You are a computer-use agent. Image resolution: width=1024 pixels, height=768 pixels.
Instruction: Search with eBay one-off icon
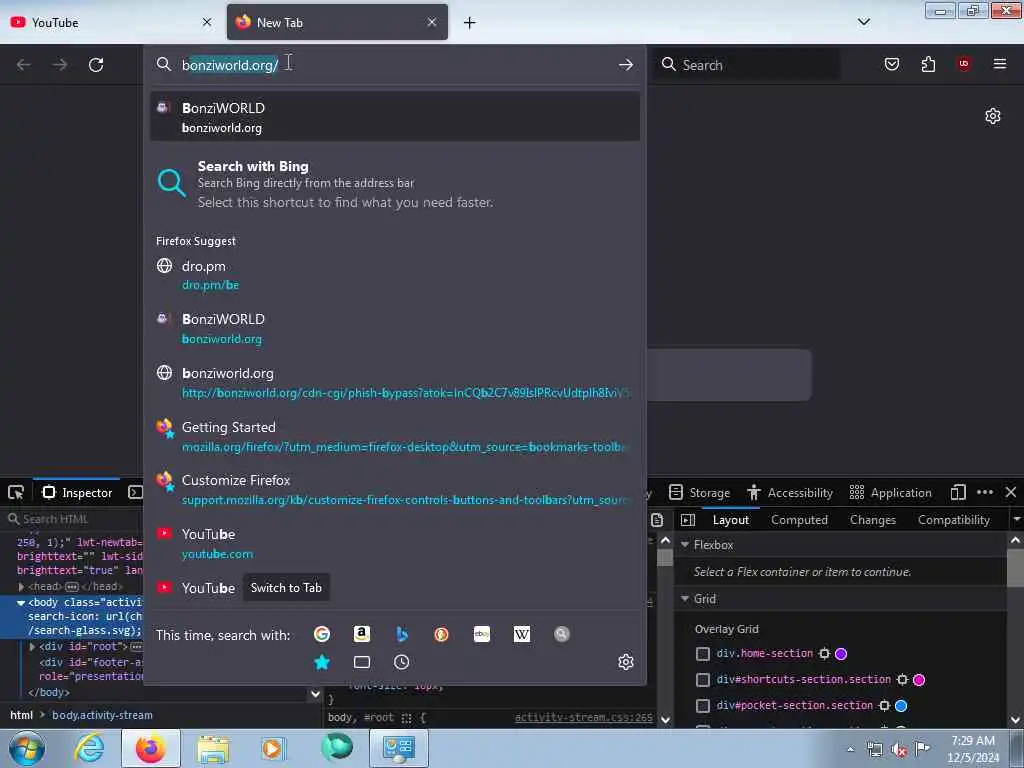click(x=482, y=634)
